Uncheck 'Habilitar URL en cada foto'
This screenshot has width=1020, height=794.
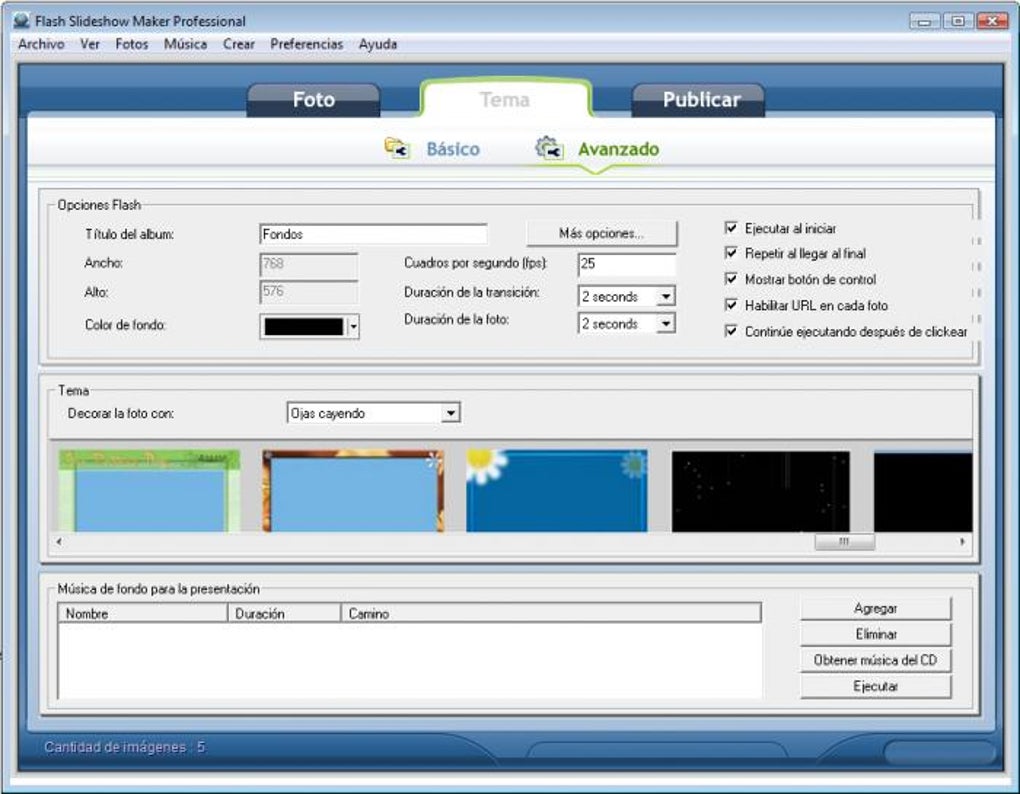coord(730,305)
